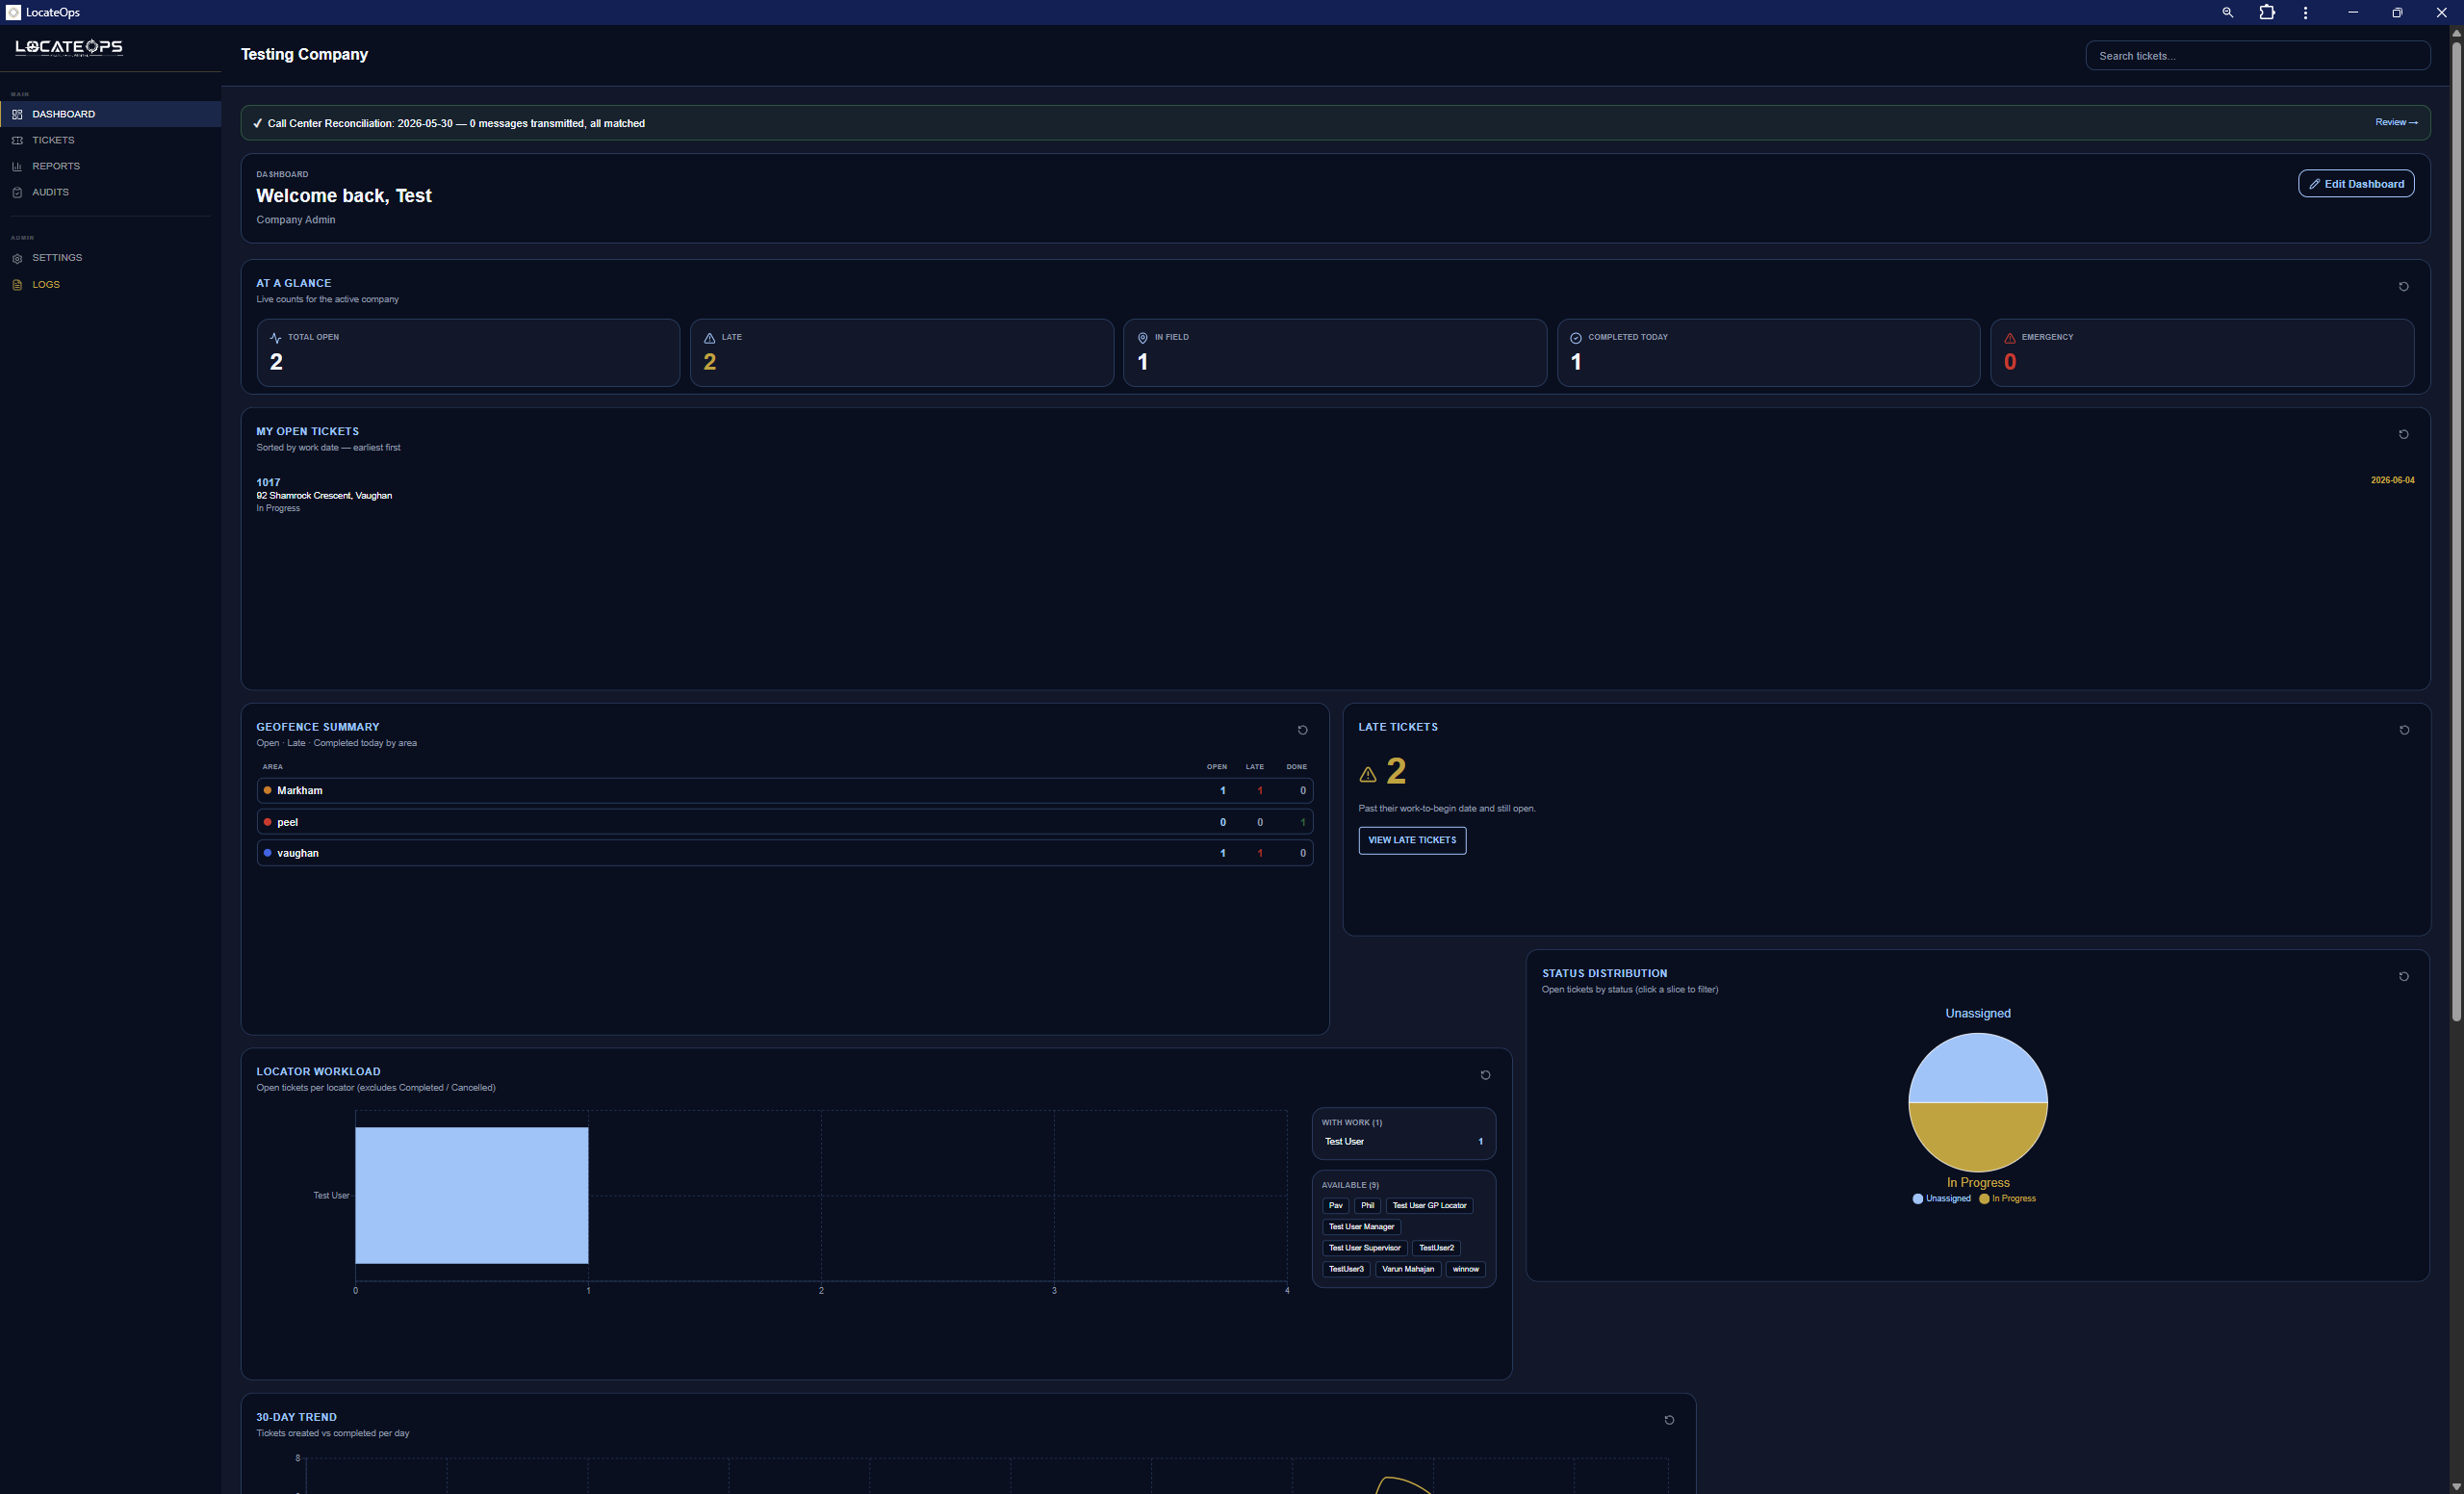Select Test User Manager chip

click(x=1361, y=1227)
